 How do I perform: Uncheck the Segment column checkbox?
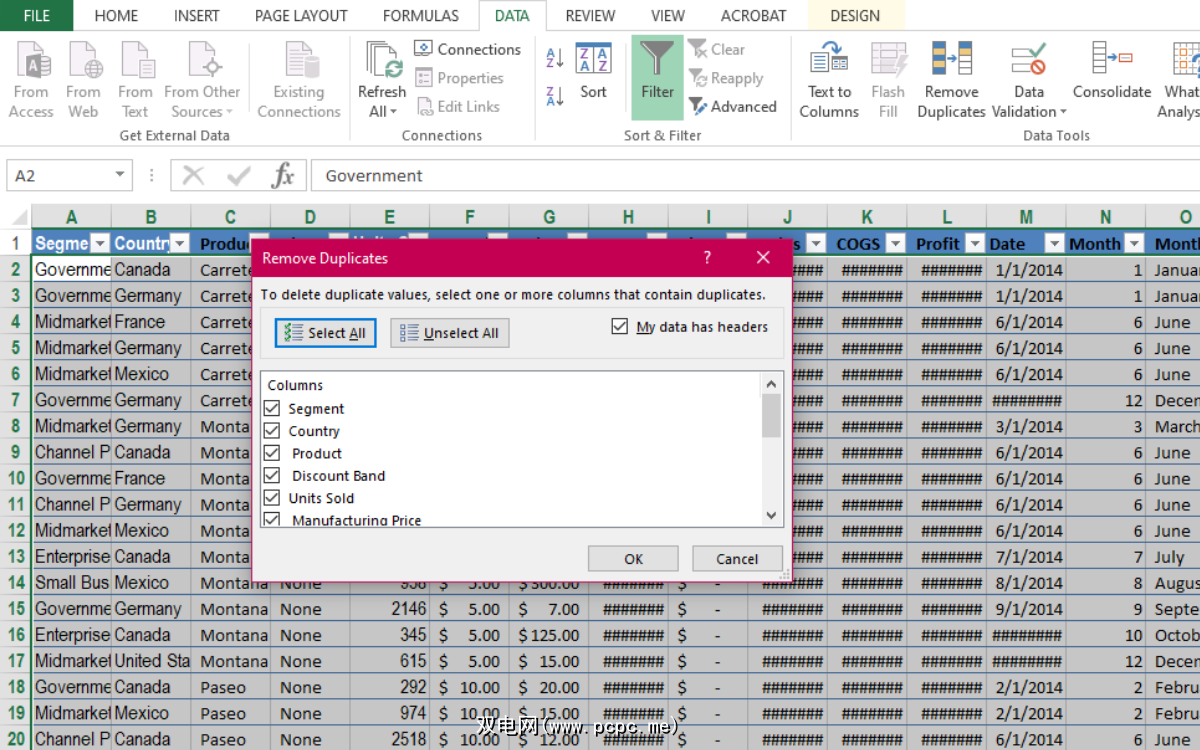[272, 409]
